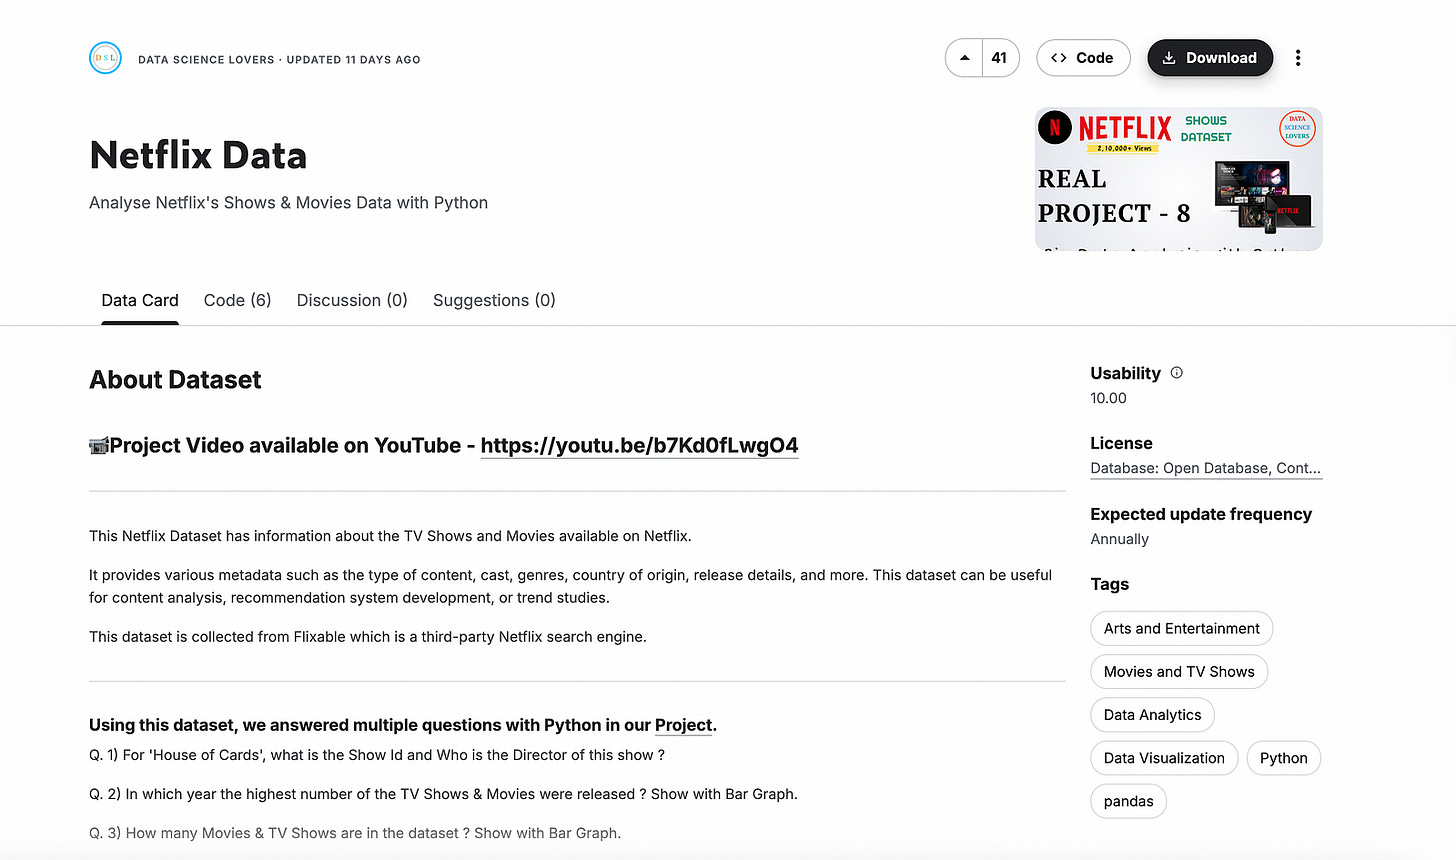This screenshot has height=860, width=1456.
Task: Click the 'UPDATED 11 DAYS AGO' text
Action: (x=353, y=60)
